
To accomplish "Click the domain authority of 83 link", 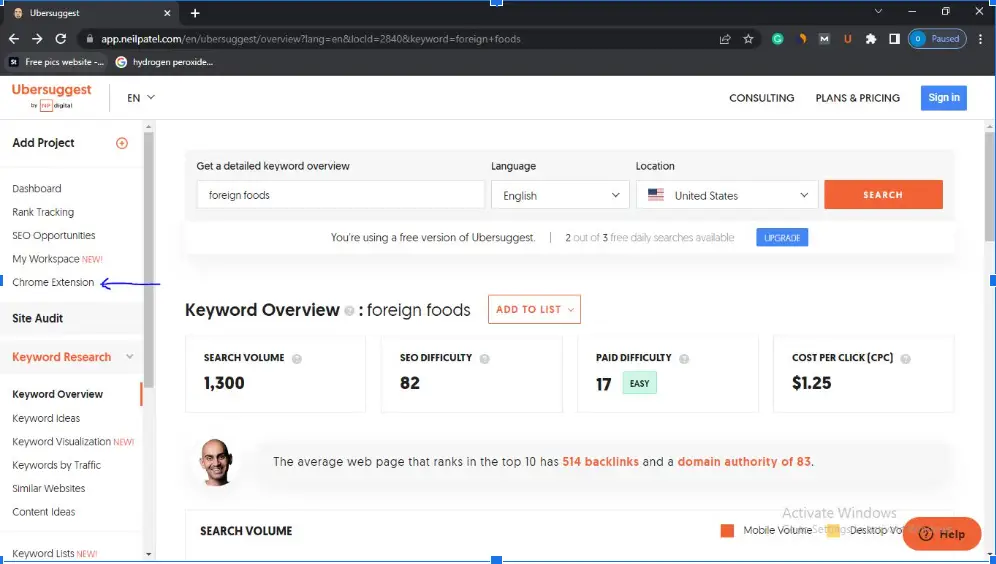I will tap(744, 462).
